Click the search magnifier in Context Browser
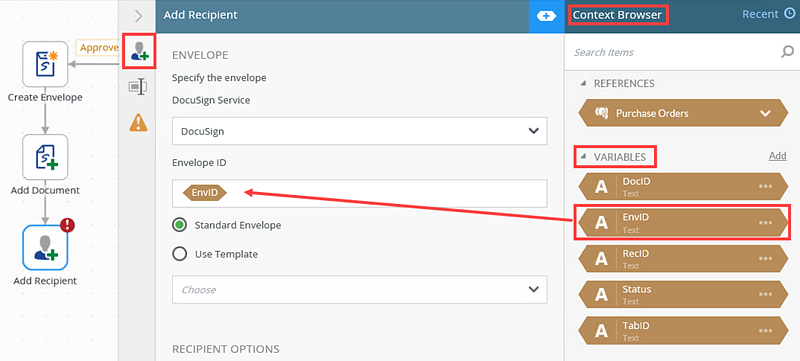Image resolution: width=800 pixels, height=361 pixels. (x=787, y=51)
